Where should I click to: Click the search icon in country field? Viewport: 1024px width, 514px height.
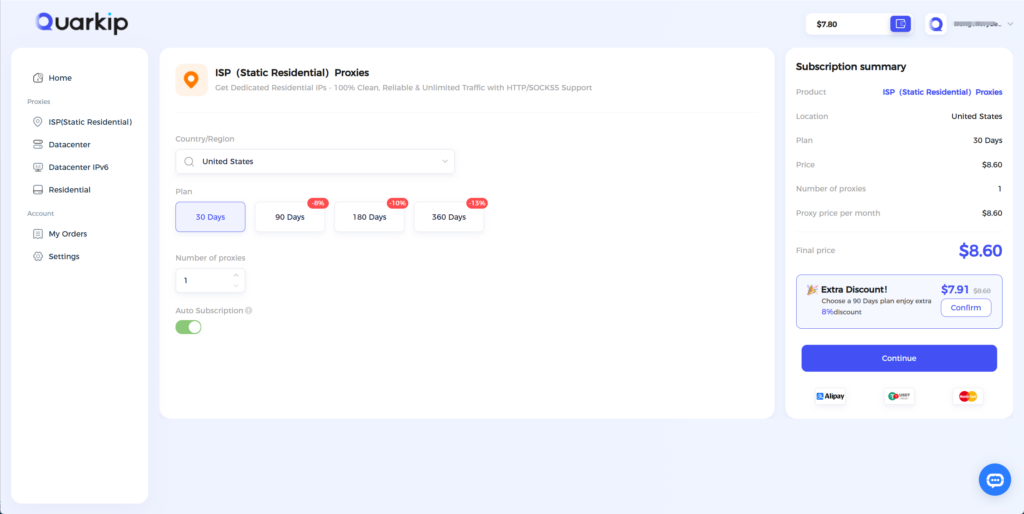(189, 161)
